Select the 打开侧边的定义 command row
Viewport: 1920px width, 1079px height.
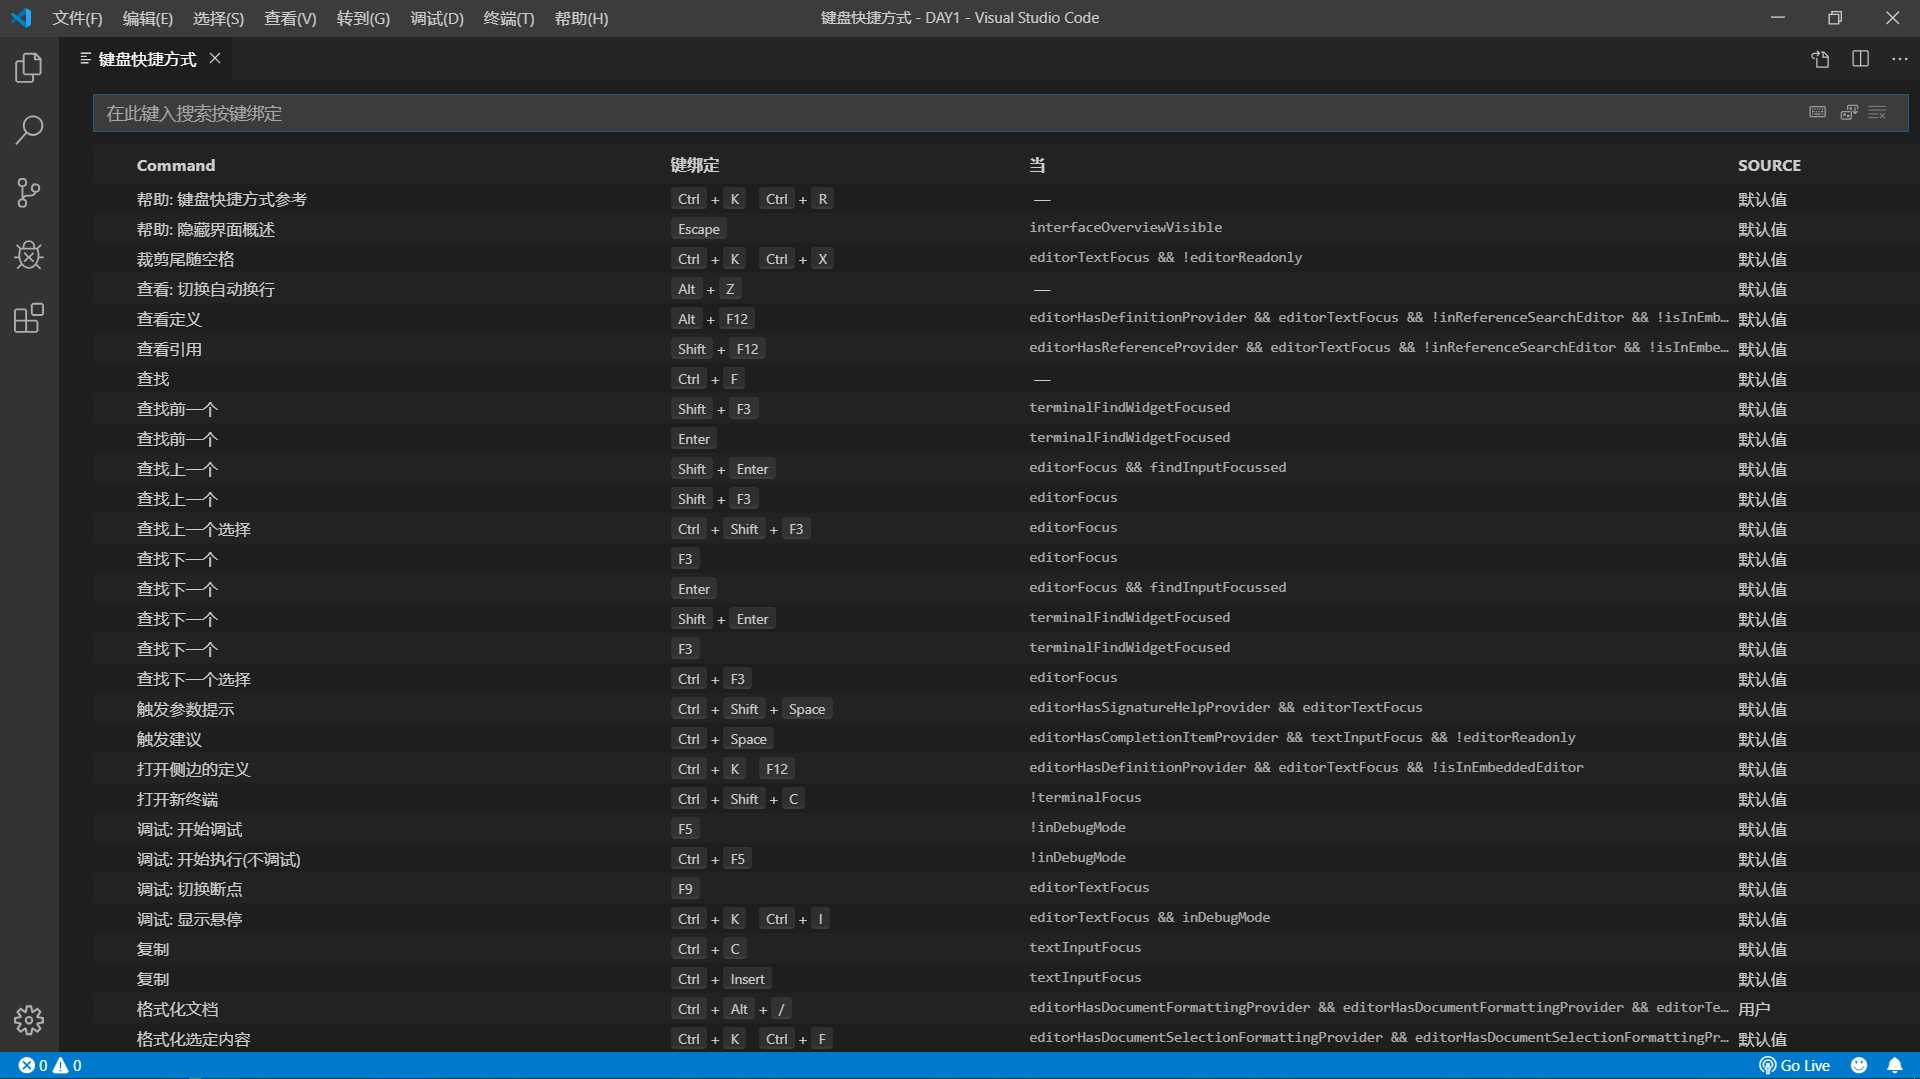tap(1000, 769)
